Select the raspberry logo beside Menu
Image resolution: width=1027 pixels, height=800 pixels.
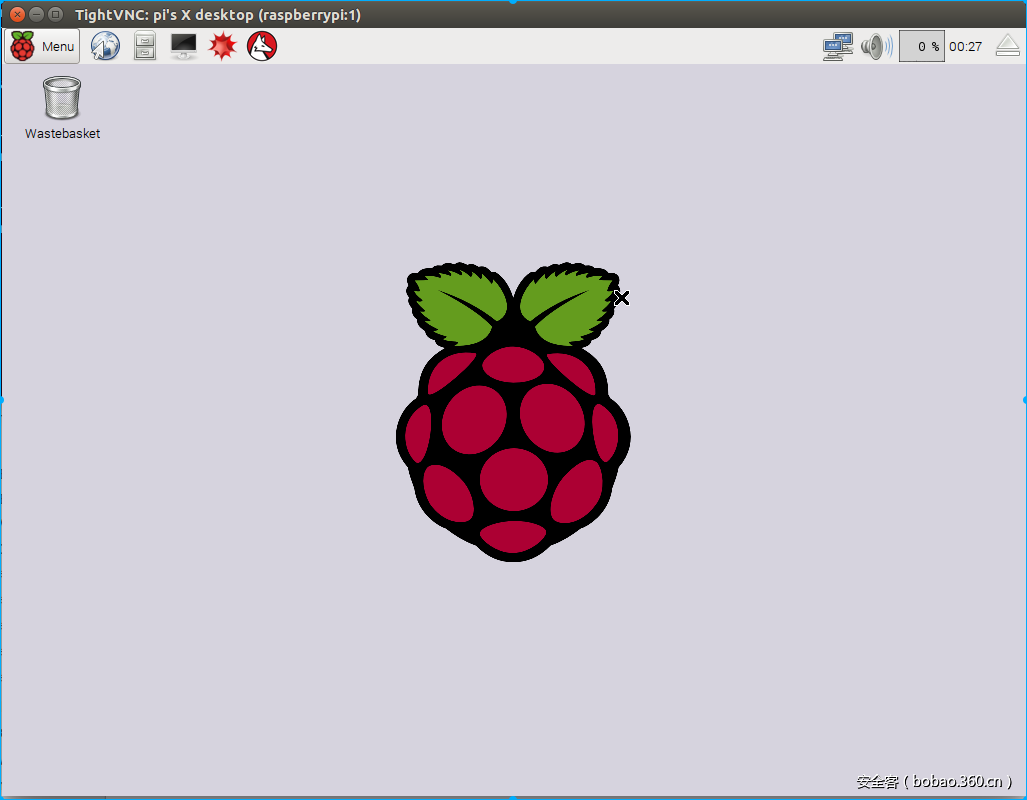[x=21, y=46]
